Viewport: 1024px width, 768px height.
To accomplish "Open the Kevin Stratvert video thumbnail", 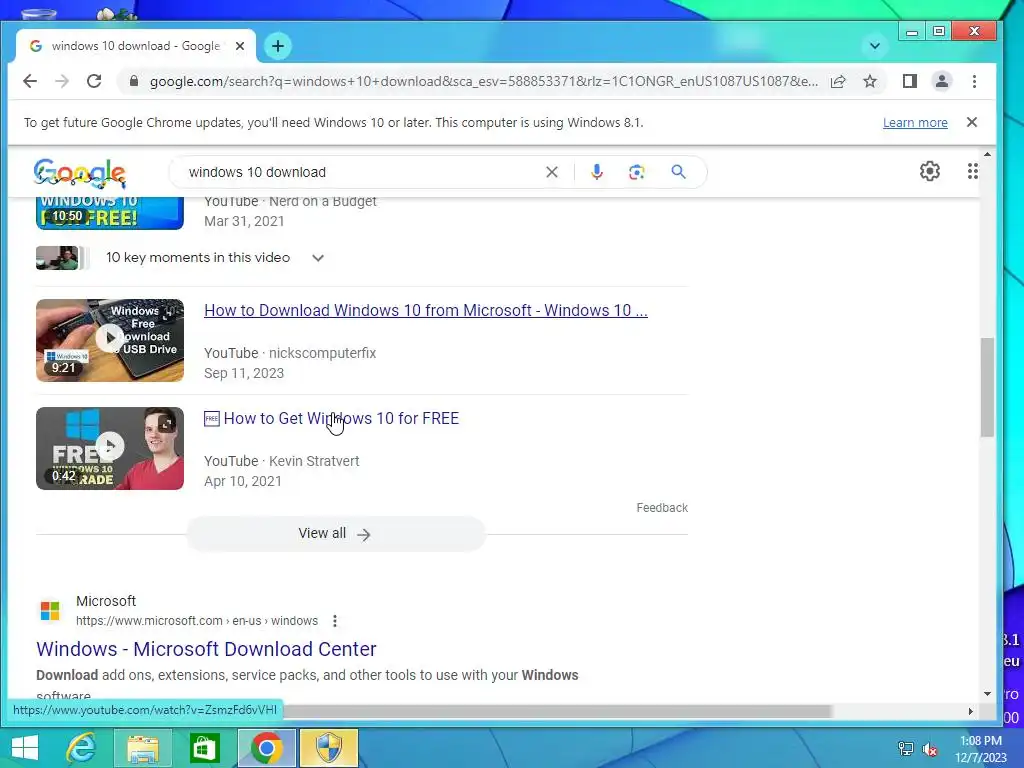I will click(110, 449).
